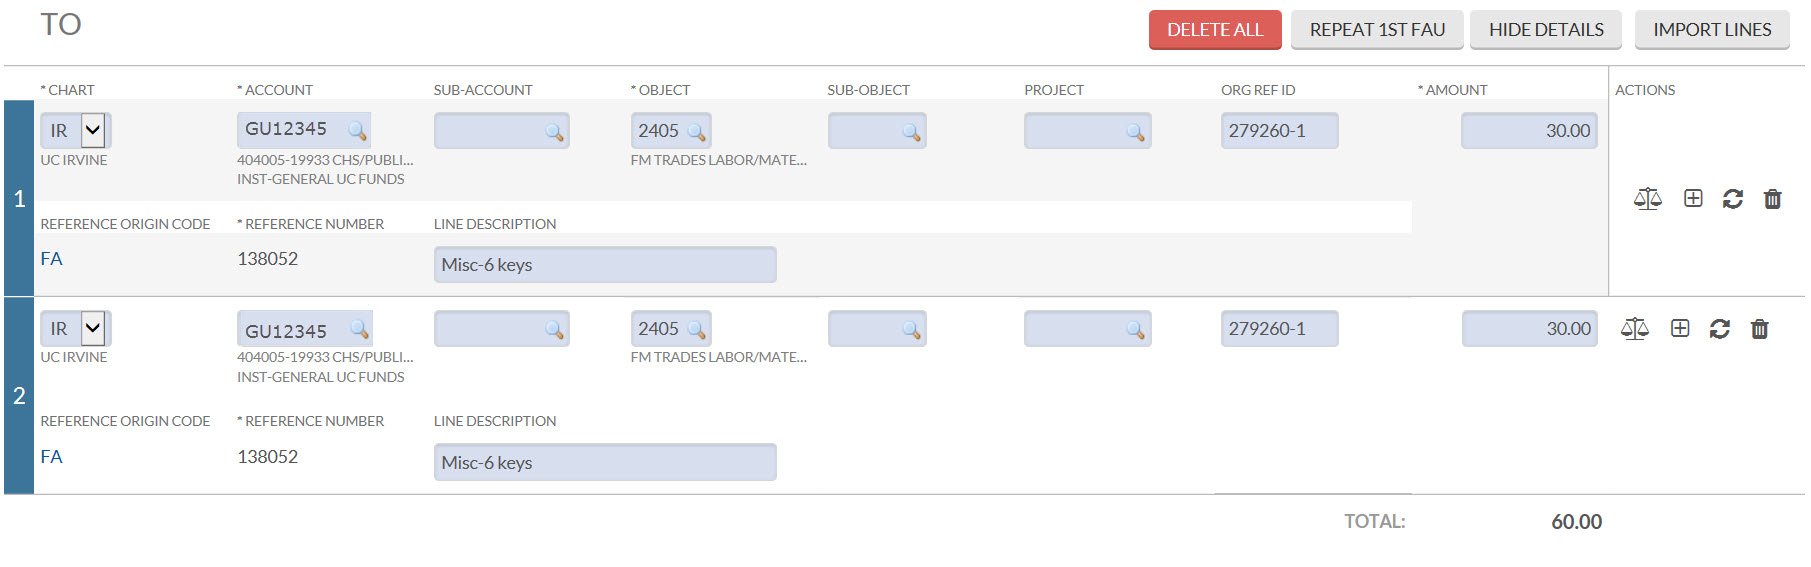Click the Org Ref ID field in line 2
1811x567 pixels.
[x=1278, y=329]
